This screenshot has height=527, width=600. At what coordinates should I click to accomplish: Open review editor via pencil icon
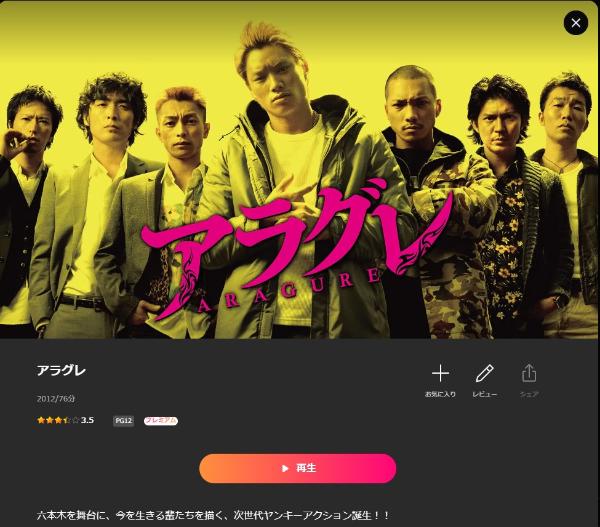point(484,373)
